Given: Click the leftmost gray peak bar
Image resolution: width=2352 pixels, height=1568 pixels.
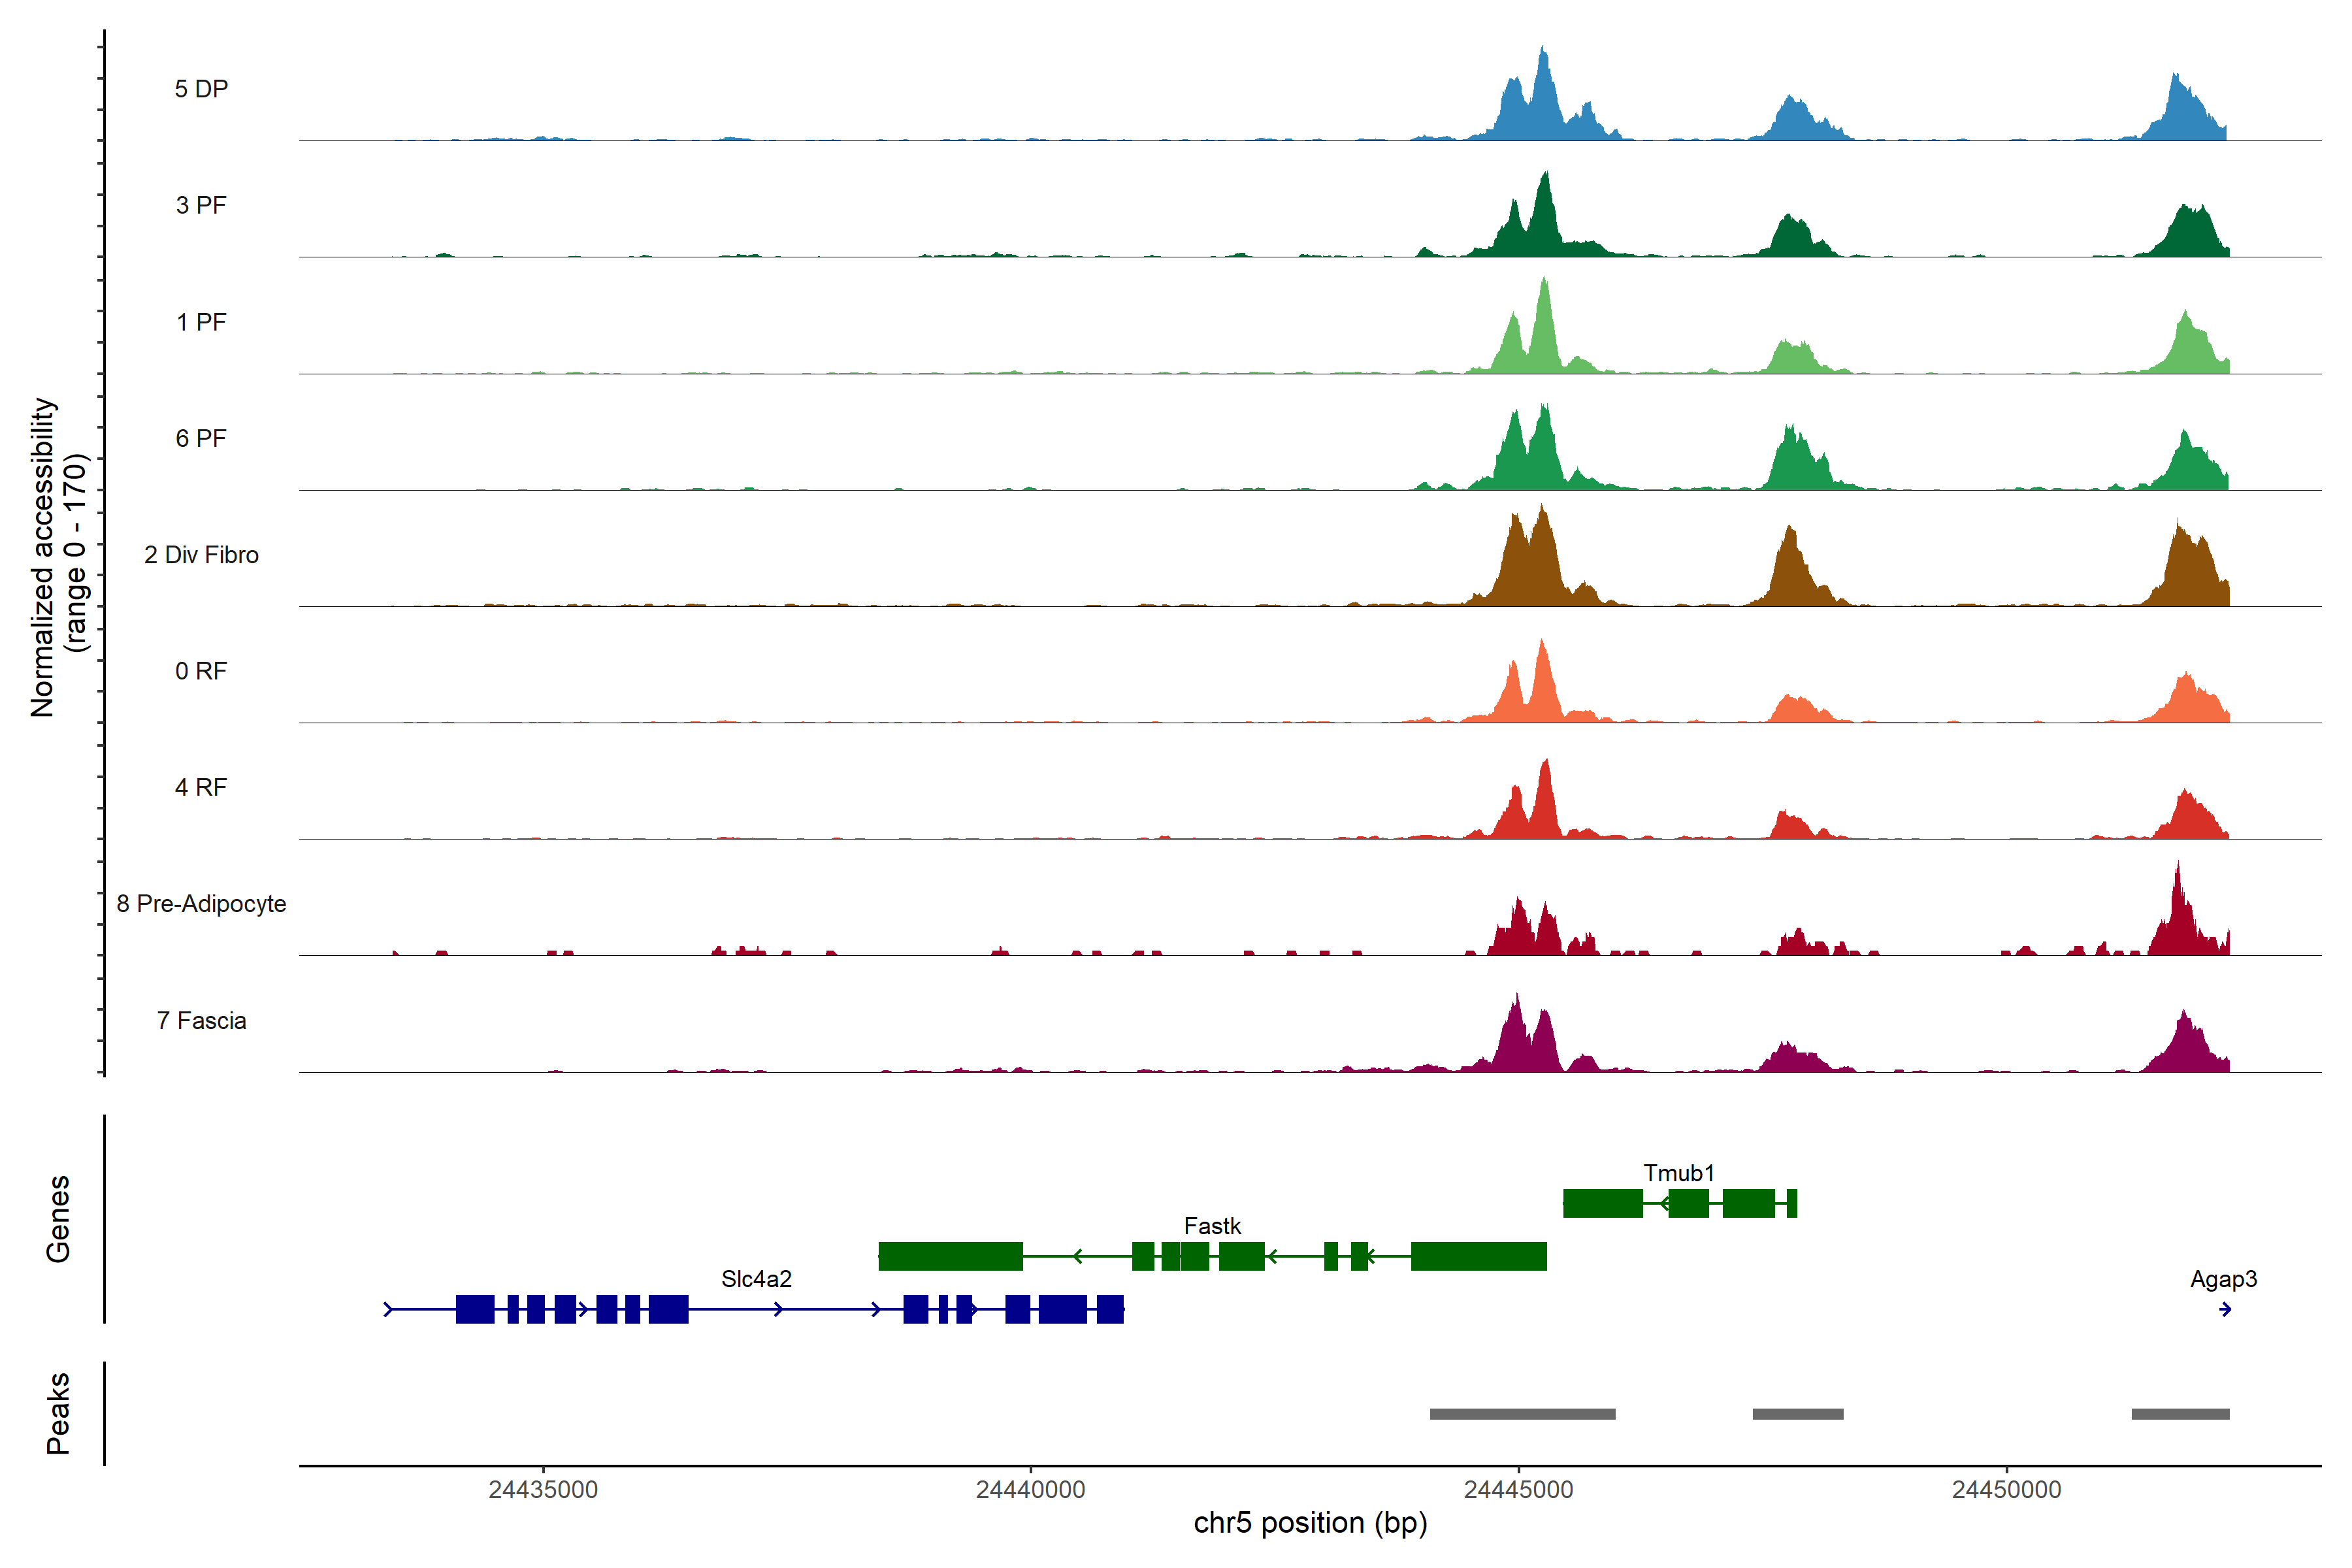Looking at the screenshot, I should (x=1522, y=1414).
